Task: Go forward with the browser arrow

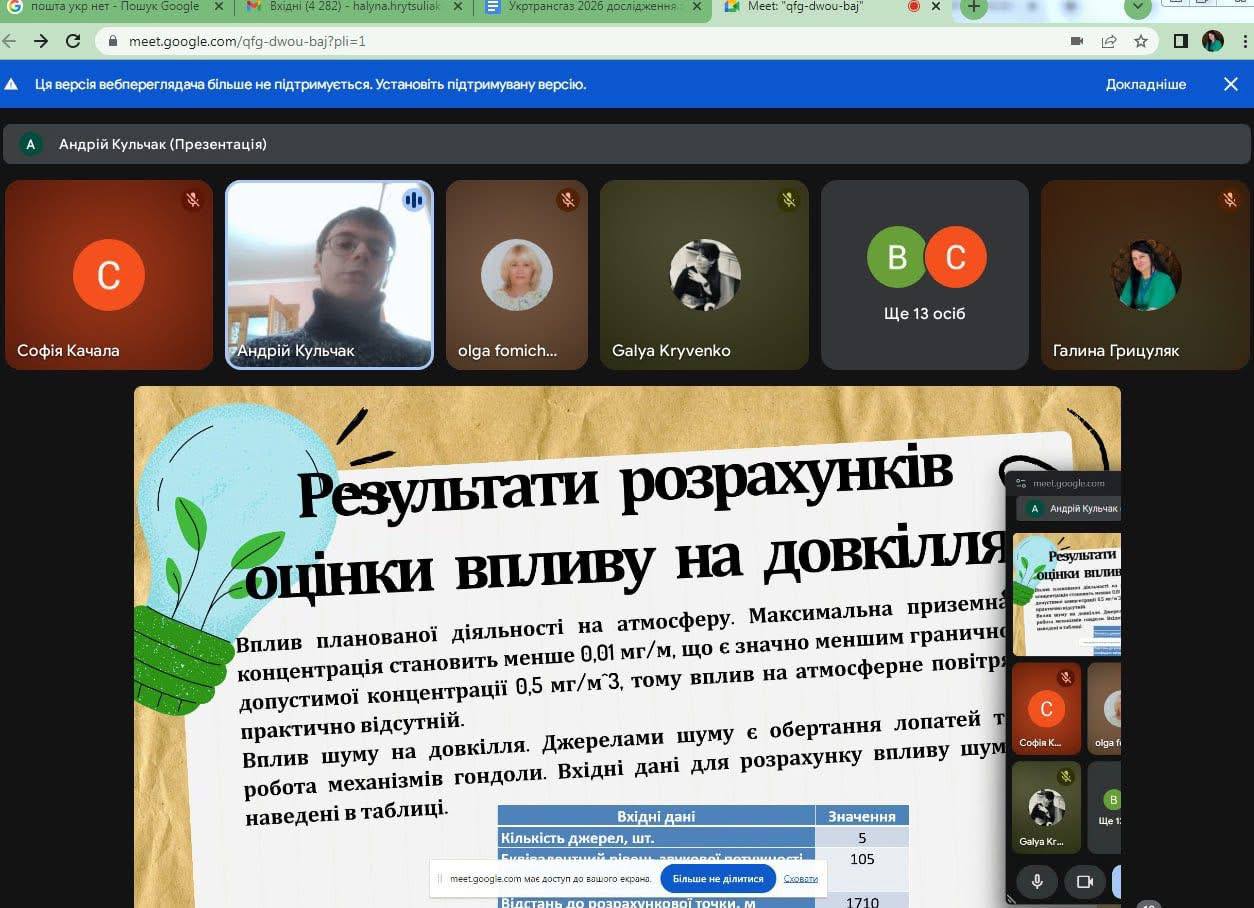Action: click(x=41, y=42)
